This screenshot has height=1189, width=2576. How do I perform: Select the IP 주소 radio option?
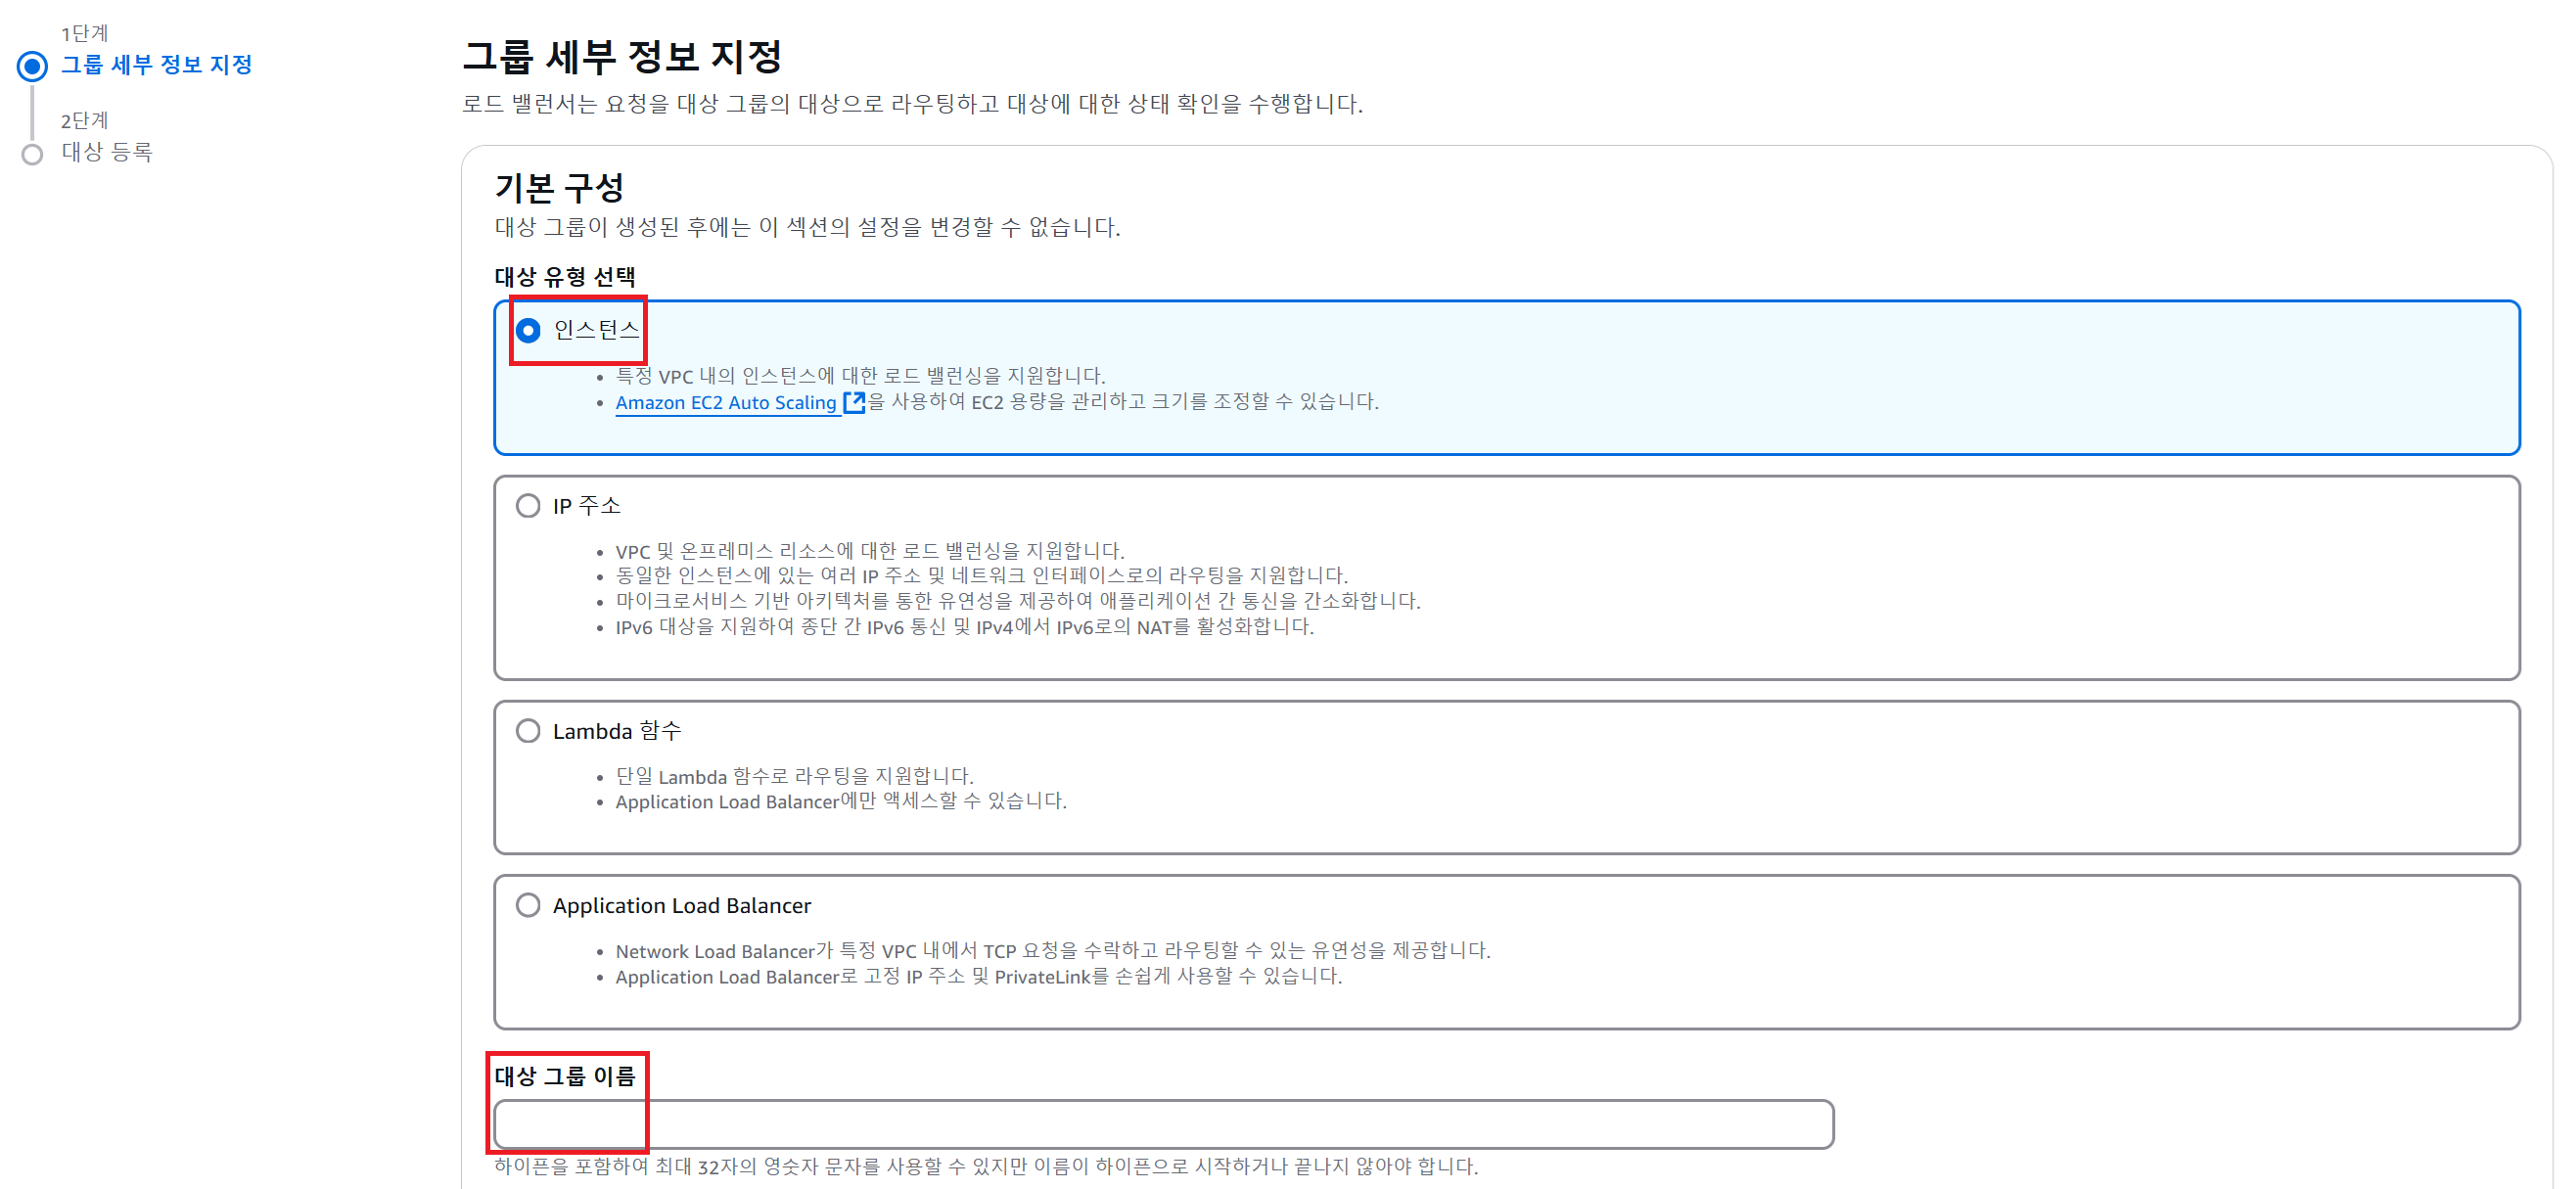pos(528,506)
